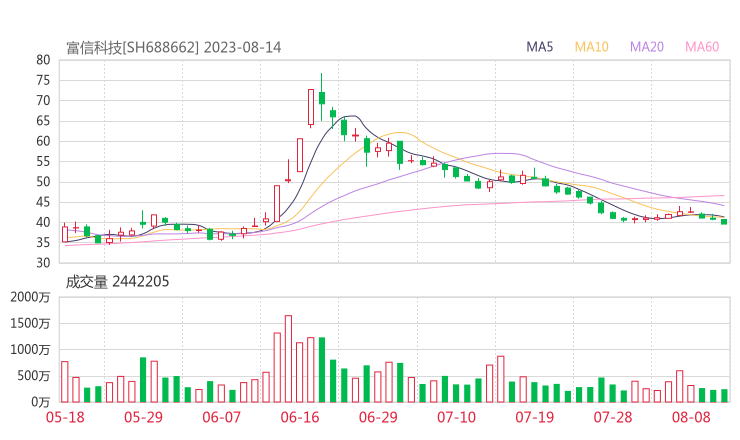740x440 pixels.
Task: Click the 07-10 date label
Action: 456,417
